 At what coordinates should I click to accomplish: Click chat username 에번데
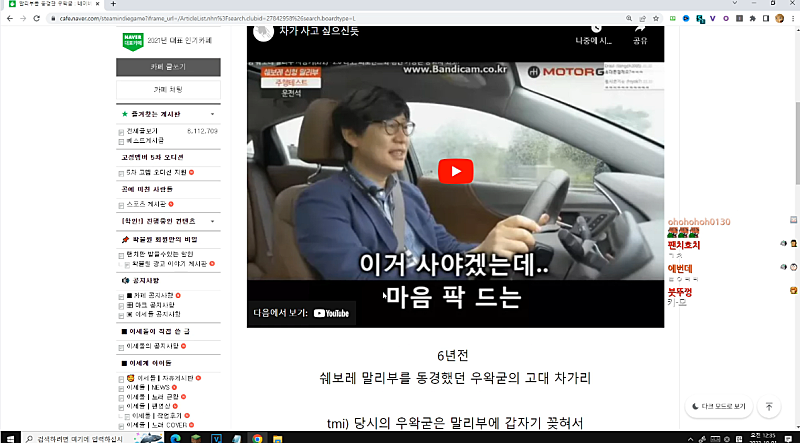(680, 268)
